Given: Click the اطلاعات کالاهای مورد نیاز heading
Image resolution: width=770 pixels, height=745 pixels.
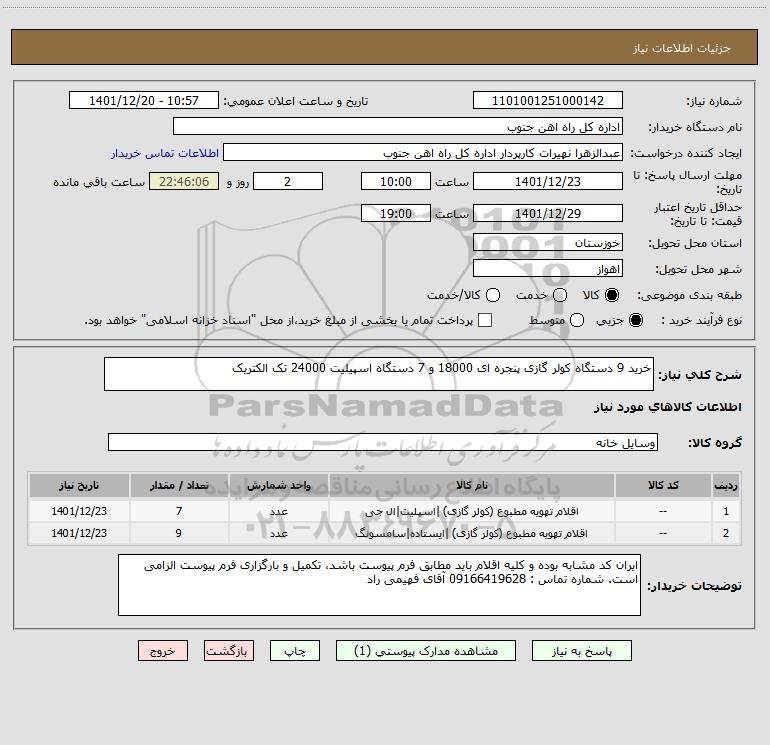Looking at the screenshot, I should pyautogui.click(x=667, y=407).
